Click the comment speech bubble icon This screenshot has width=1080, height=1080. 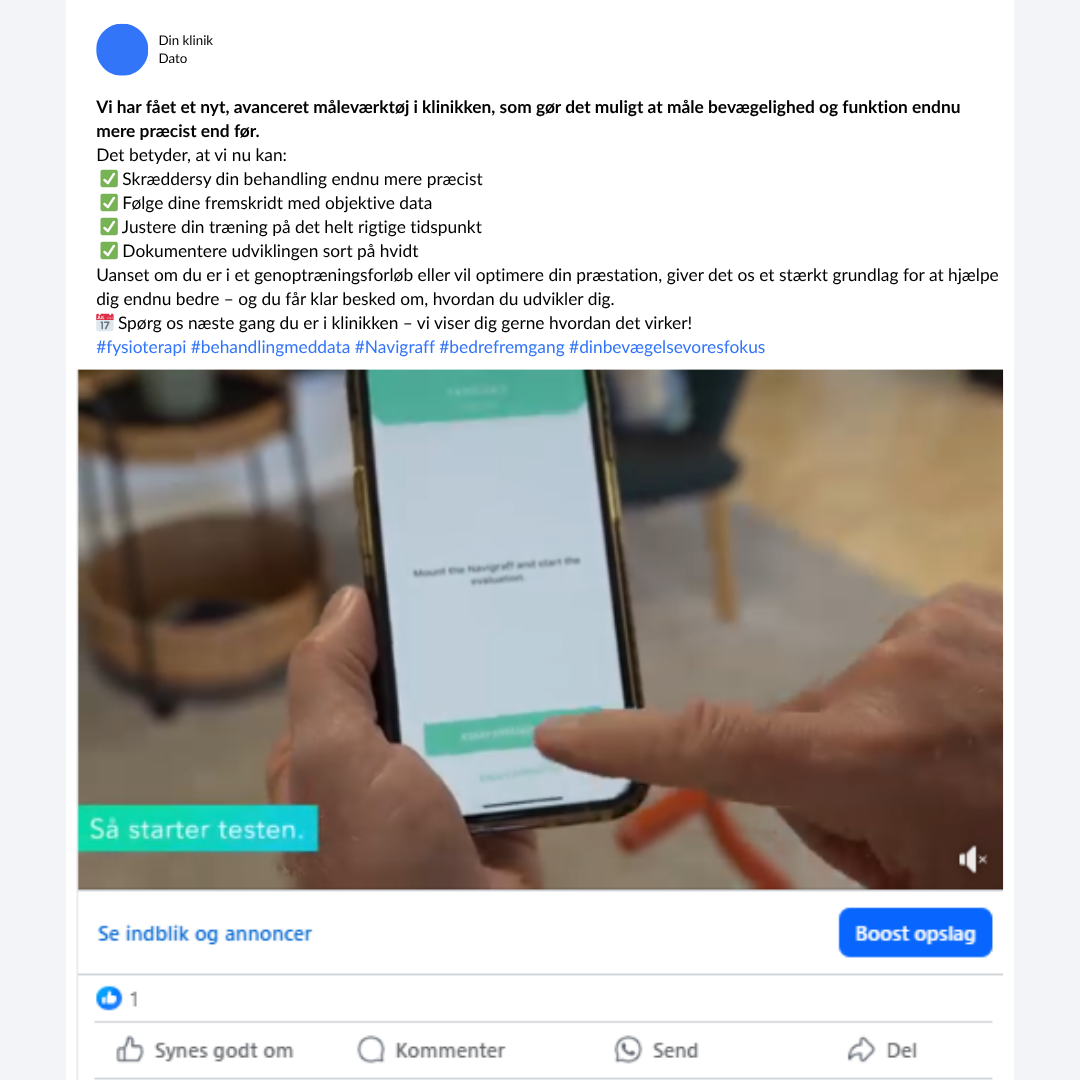[x=371, y=1050]
